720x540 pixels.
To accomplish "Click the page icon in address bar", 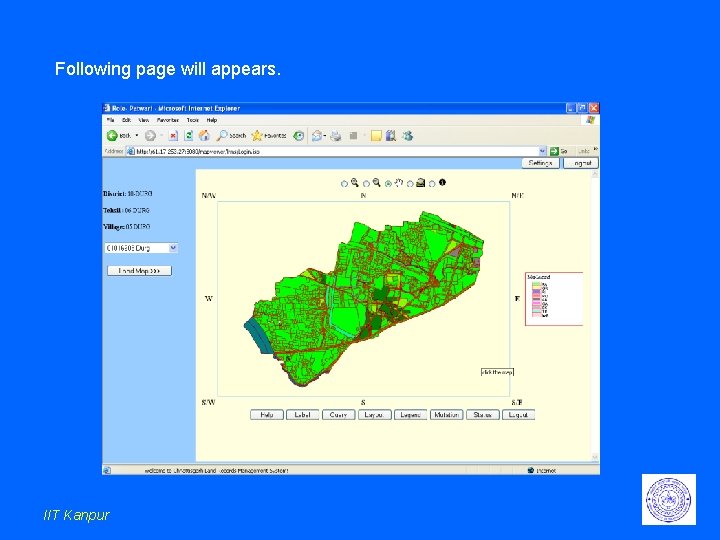I will pyautogui.click(x=130, y=151).
